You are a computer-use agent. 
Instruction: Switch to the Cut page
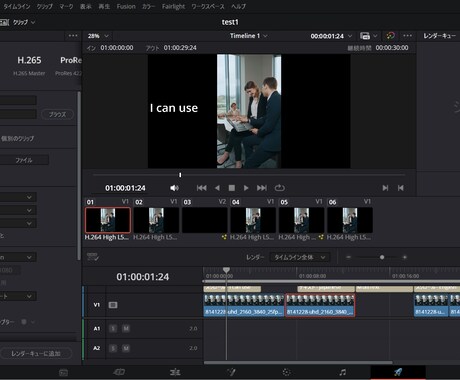click(119, 372)
